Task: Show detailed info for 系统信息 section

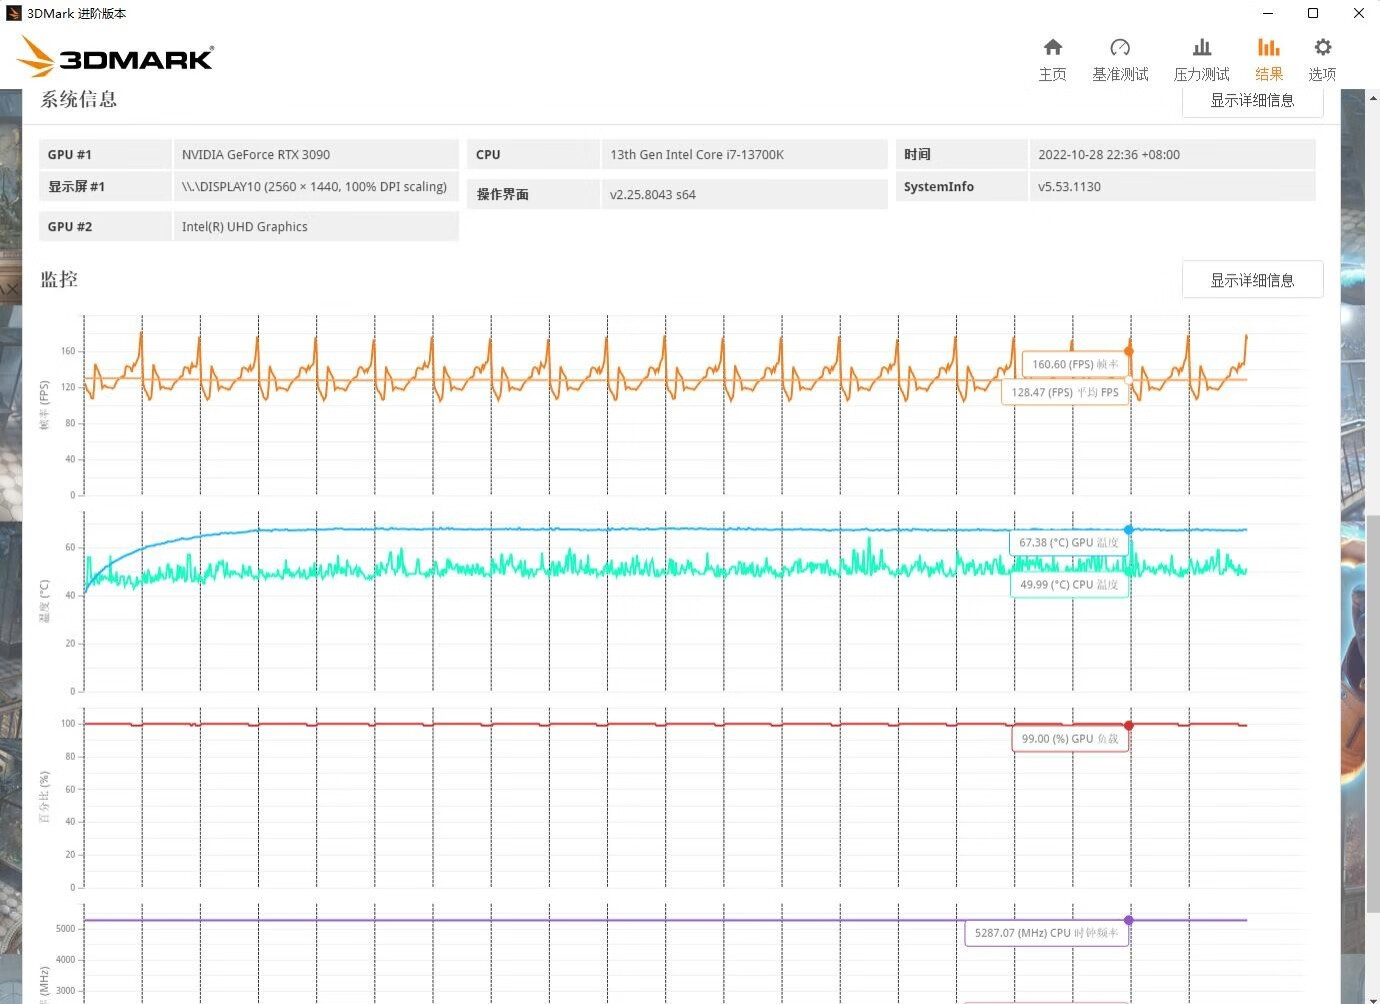Action: [1252, 101]
